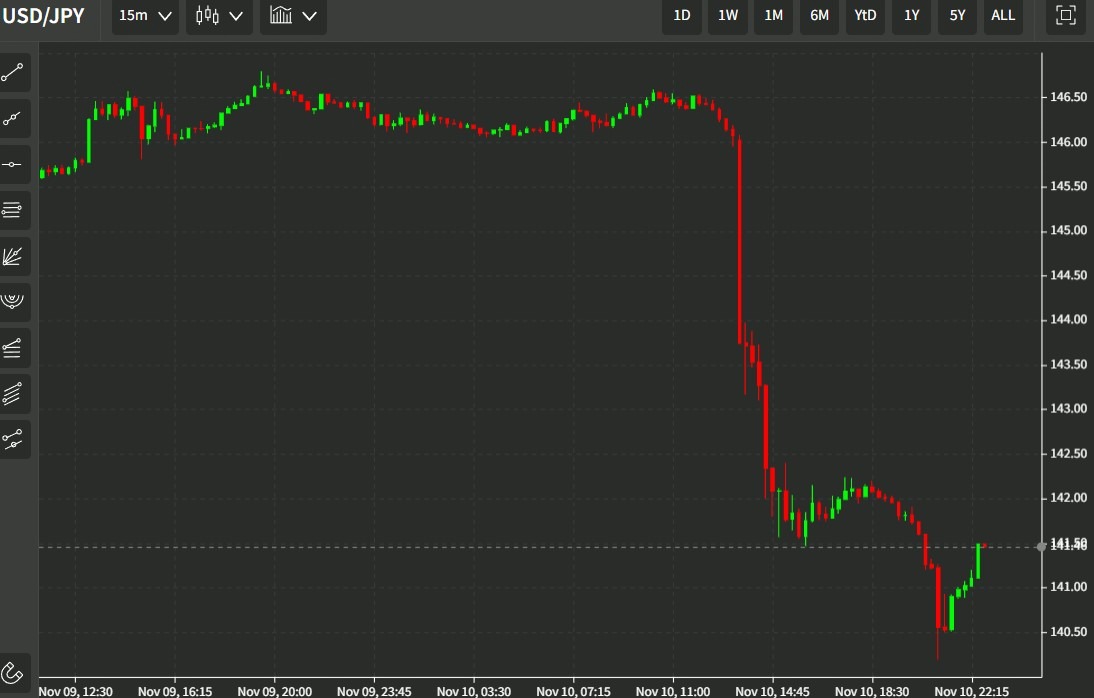Set range to 1W
1094x698 pixels.
point(728,15)
